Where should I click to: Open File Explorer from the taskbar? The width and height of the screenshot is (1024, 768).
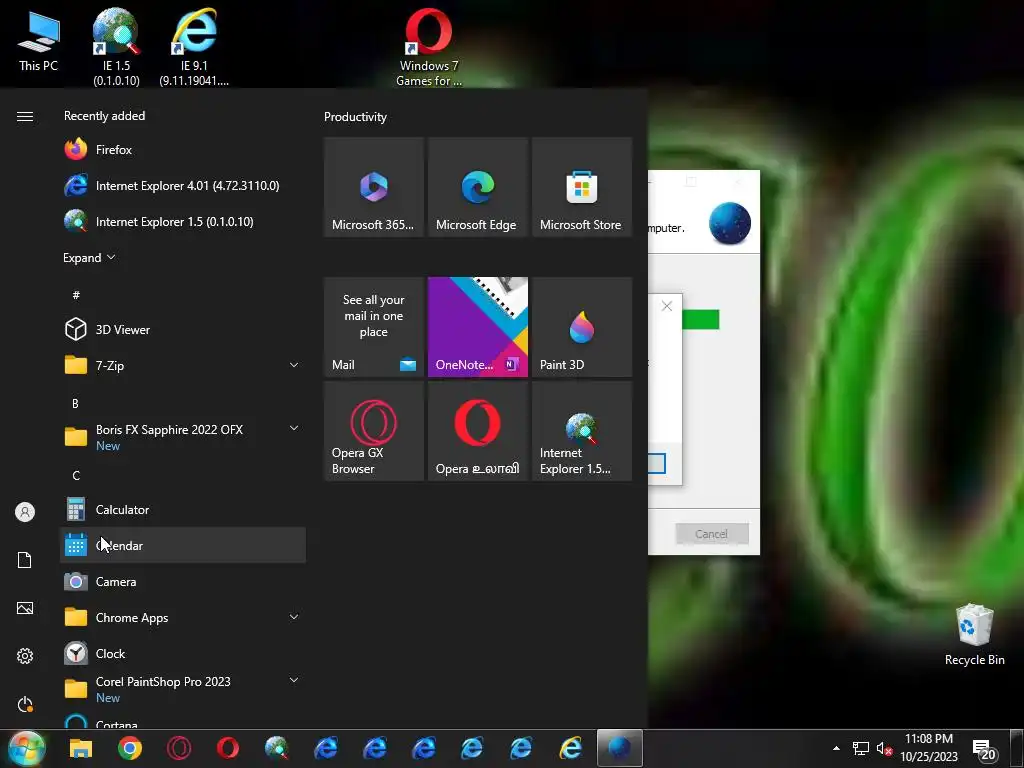81,748
